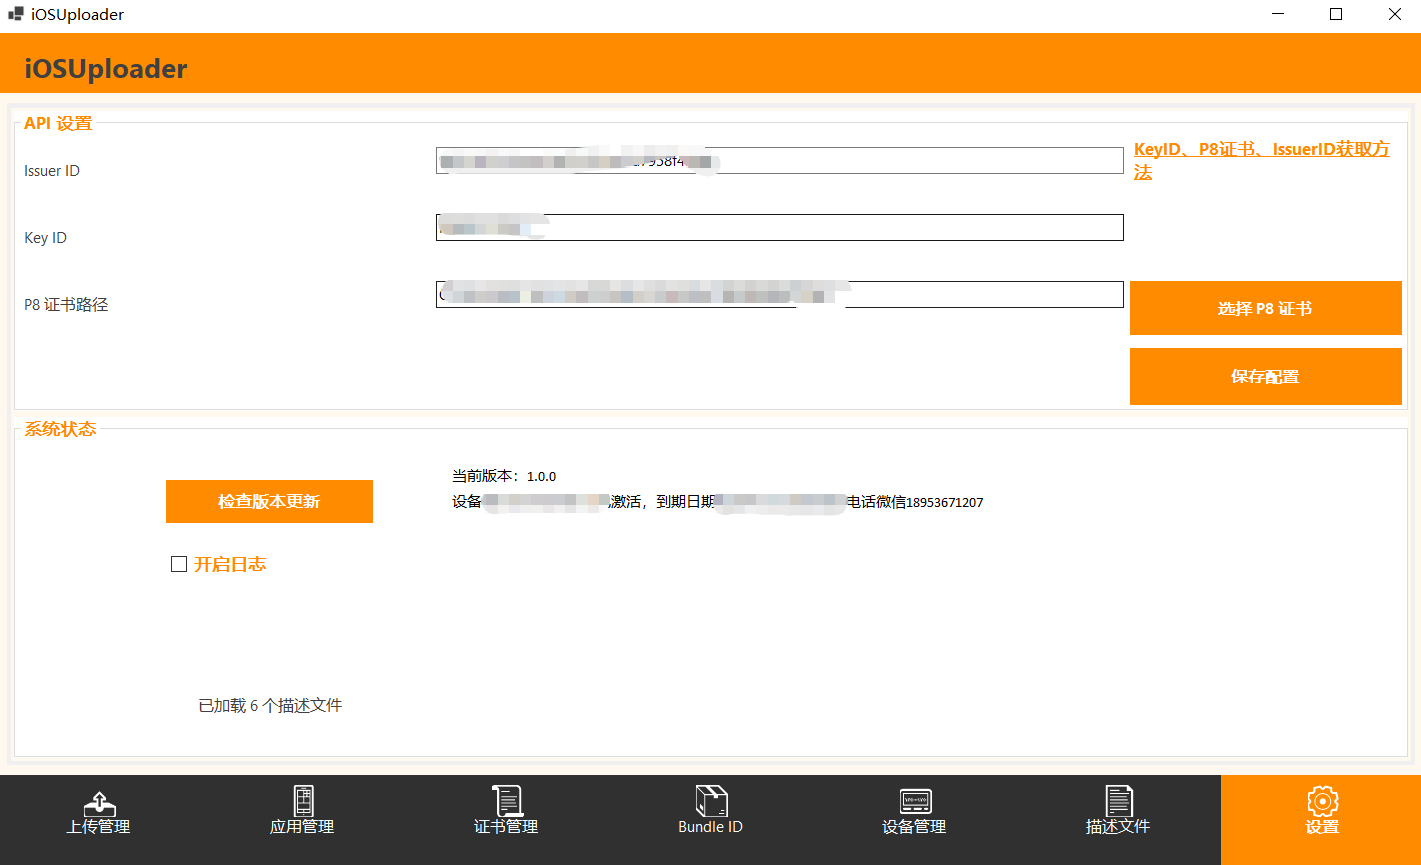Enable the 开启日志 logging checkbox
The image size is (1421, 865).
point(179,564)
